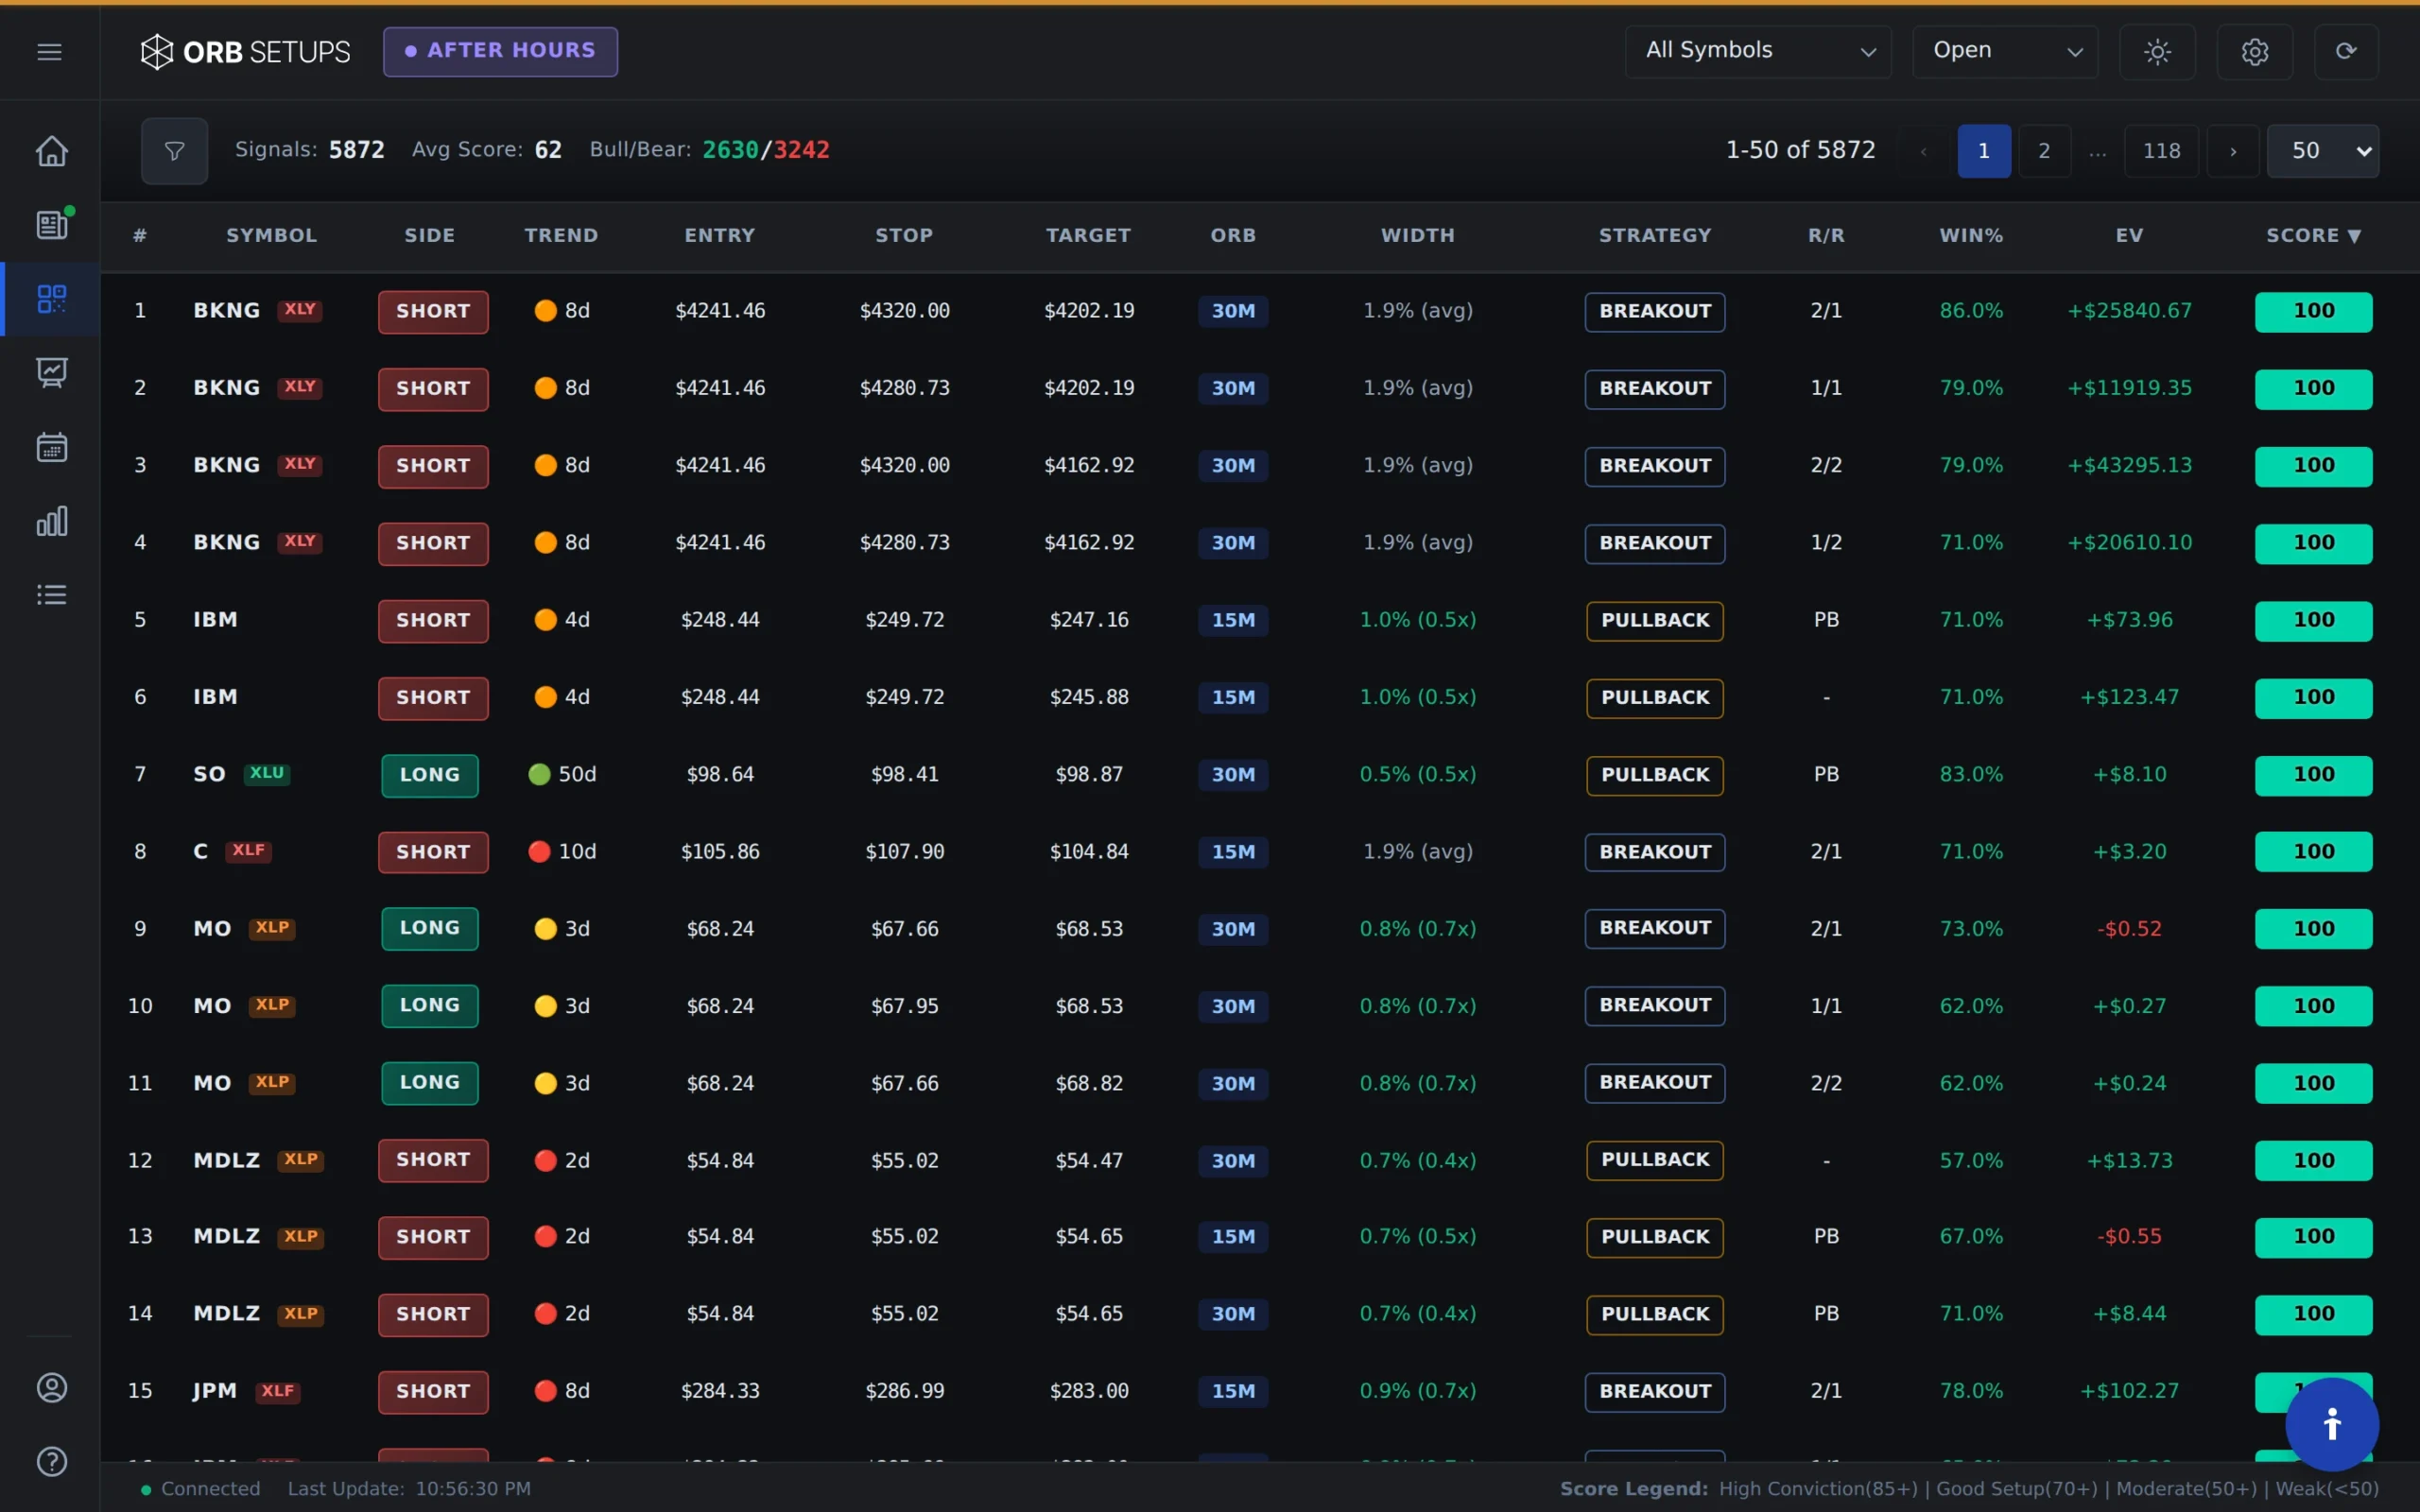This screenshot has height=1512, width=2420.
Task: Go to page 2
Action: [x=2044, y=151]
